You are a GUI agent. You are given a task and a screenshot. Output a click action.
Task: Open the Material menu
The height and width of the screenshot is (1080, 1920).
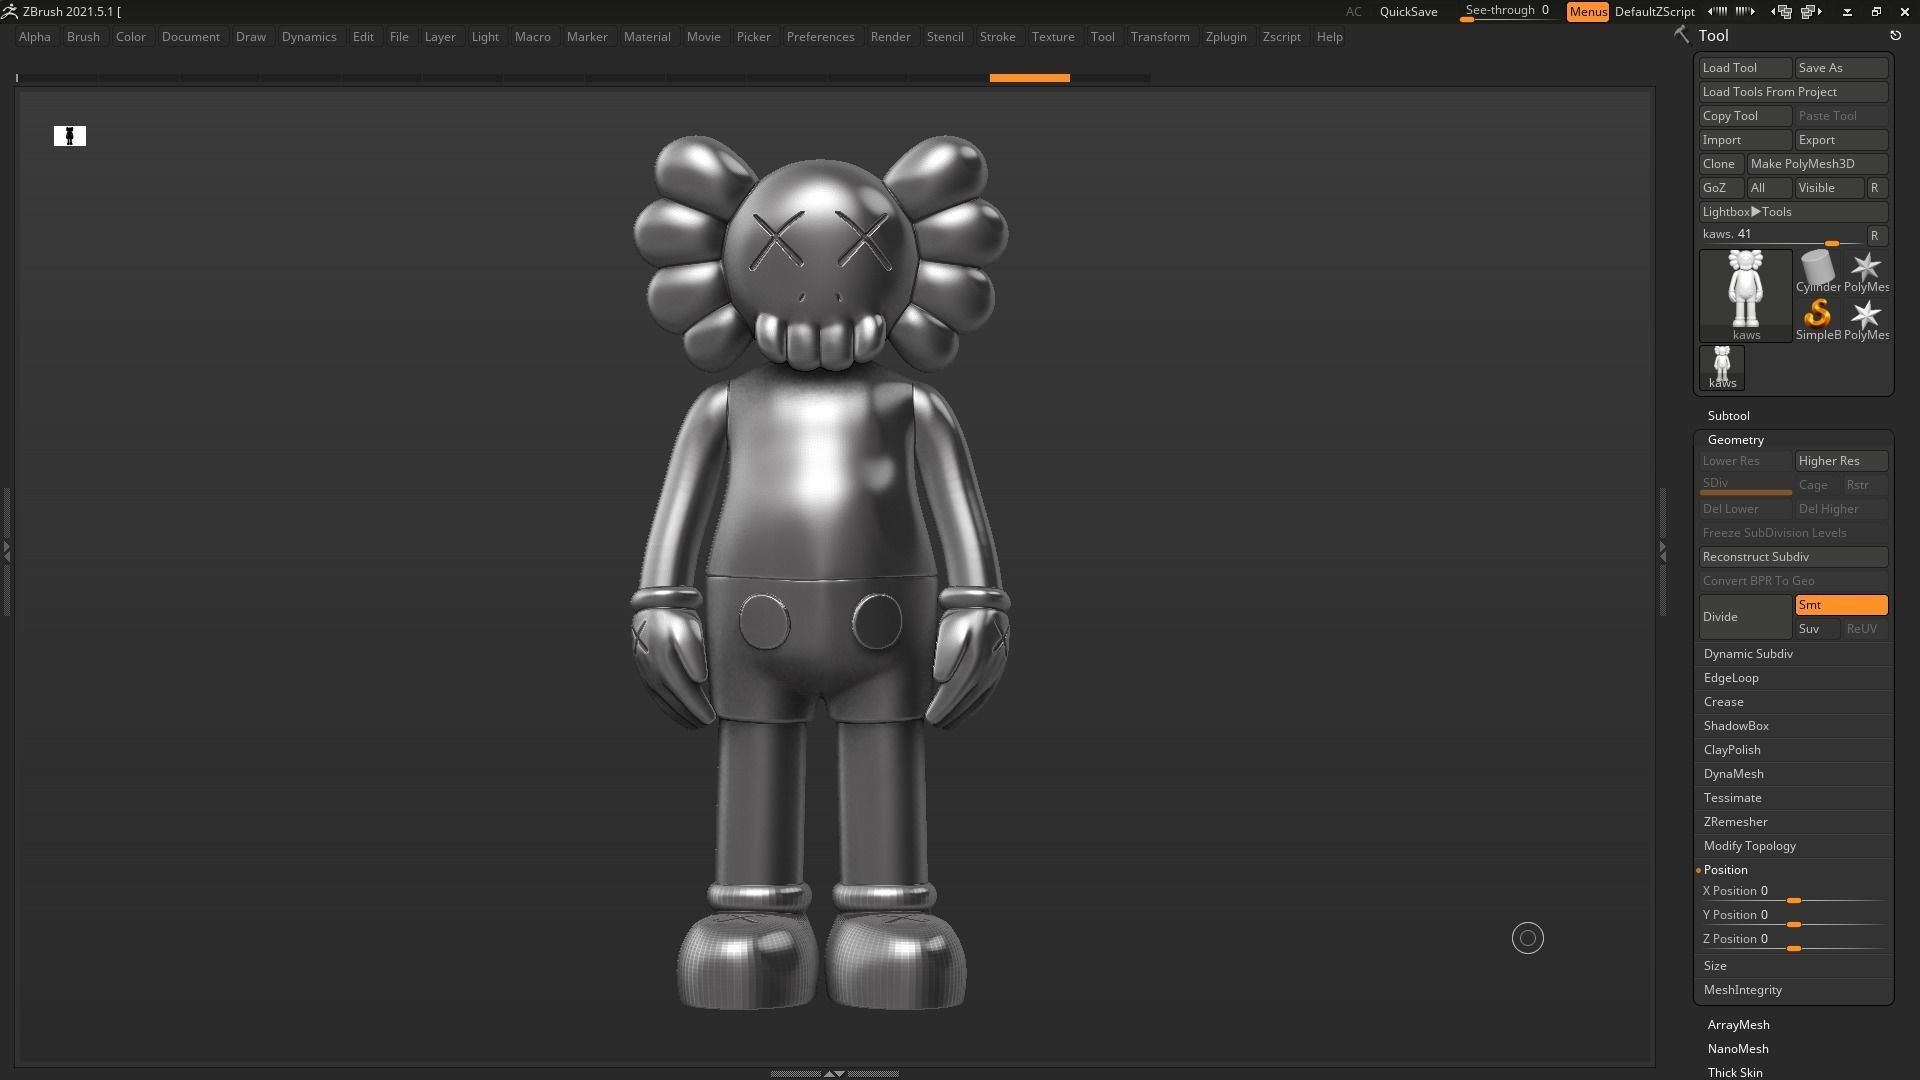(647, 37)
